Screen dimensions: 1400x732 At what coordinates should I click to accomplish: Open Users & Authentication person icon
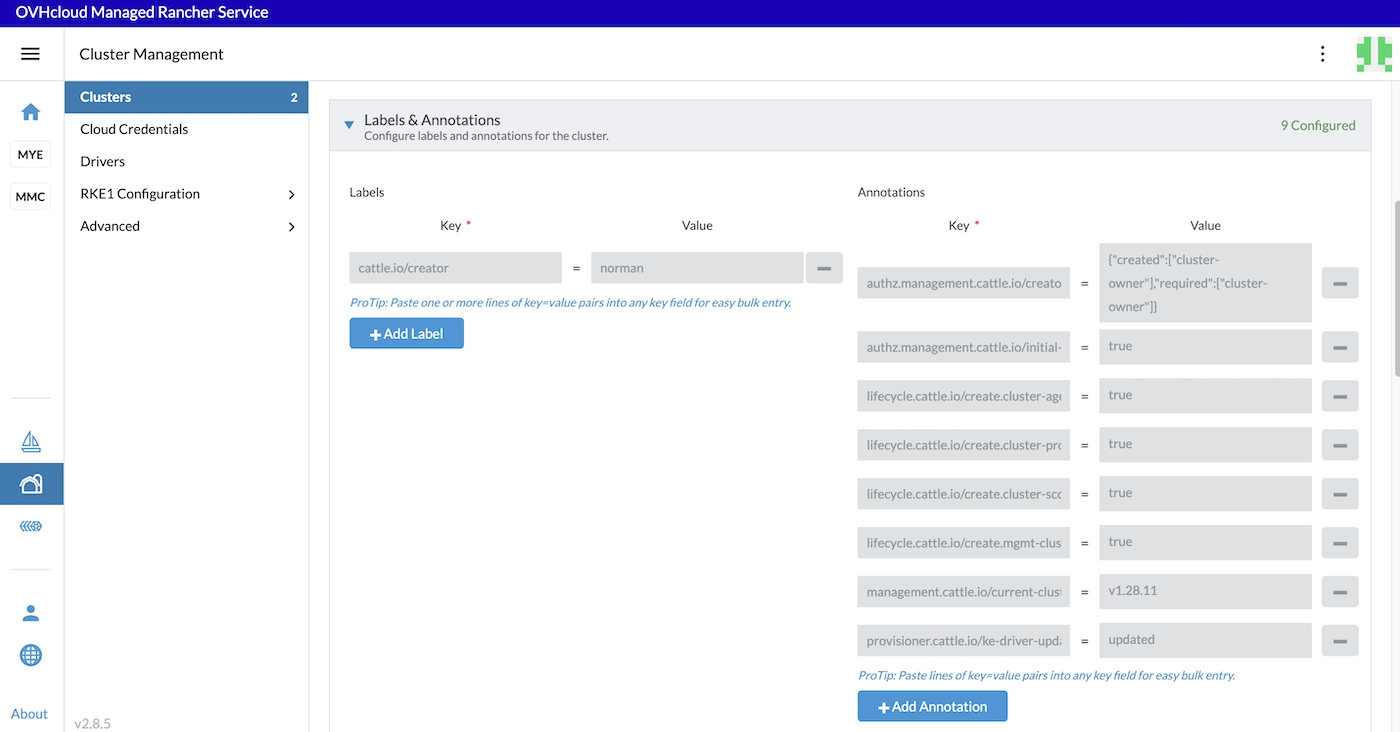point(30,612)
